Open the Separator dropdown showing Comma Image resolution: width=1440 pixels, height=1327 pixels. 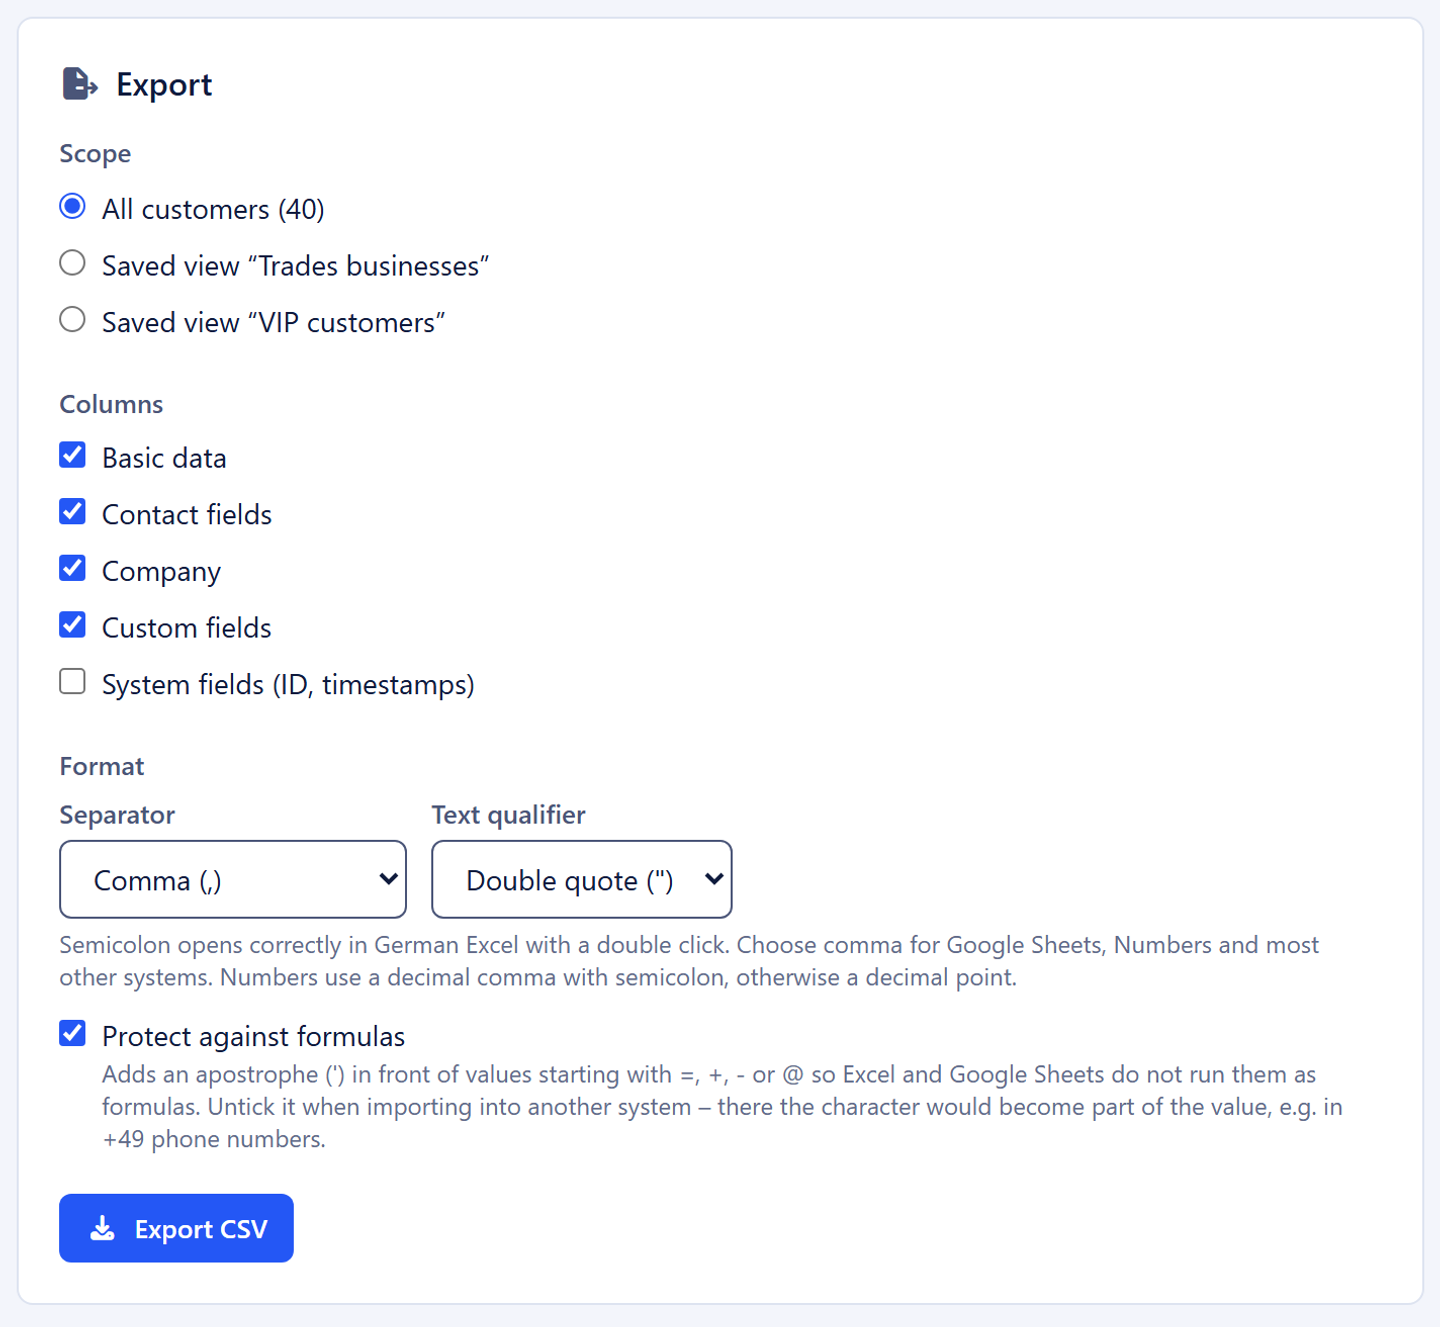(233, 879)
